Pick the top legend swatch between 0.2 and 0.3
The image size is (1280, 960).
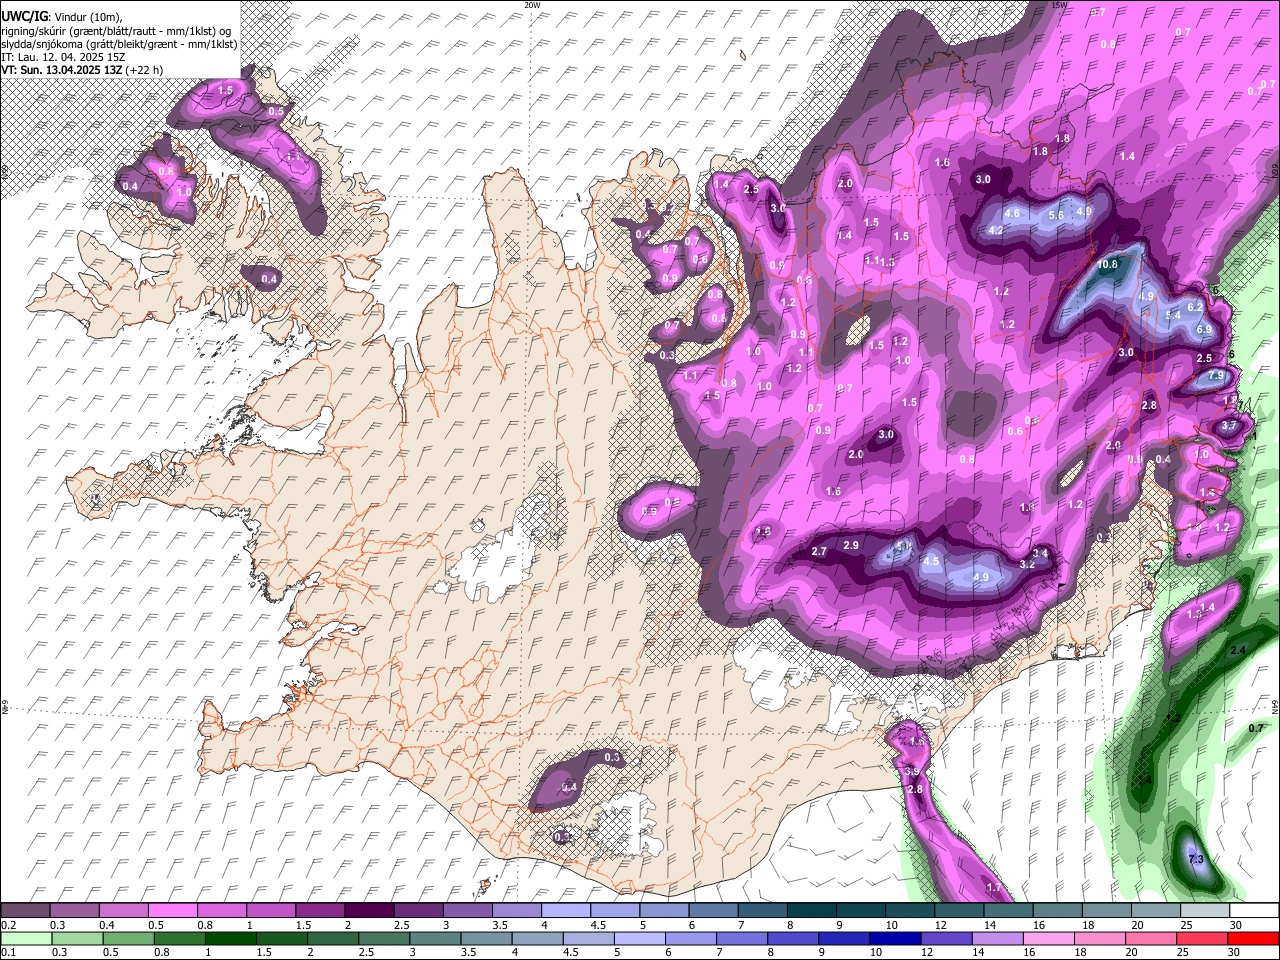[x=26, y=910]
